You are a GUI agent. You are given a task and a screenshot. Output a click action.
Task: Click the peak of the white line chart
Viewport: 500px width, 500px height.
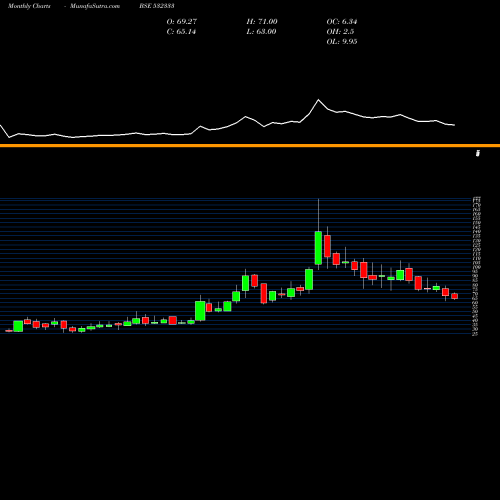click(318, 100)
